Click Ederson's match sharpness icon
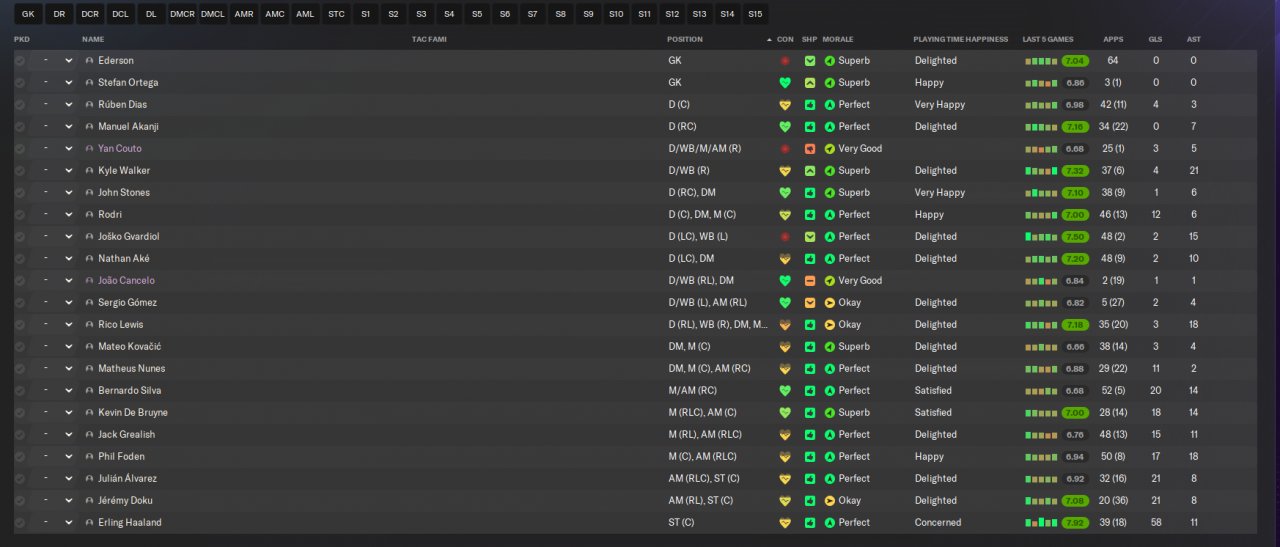Viewport: 1280px width, 547px height. click(810, 61)
